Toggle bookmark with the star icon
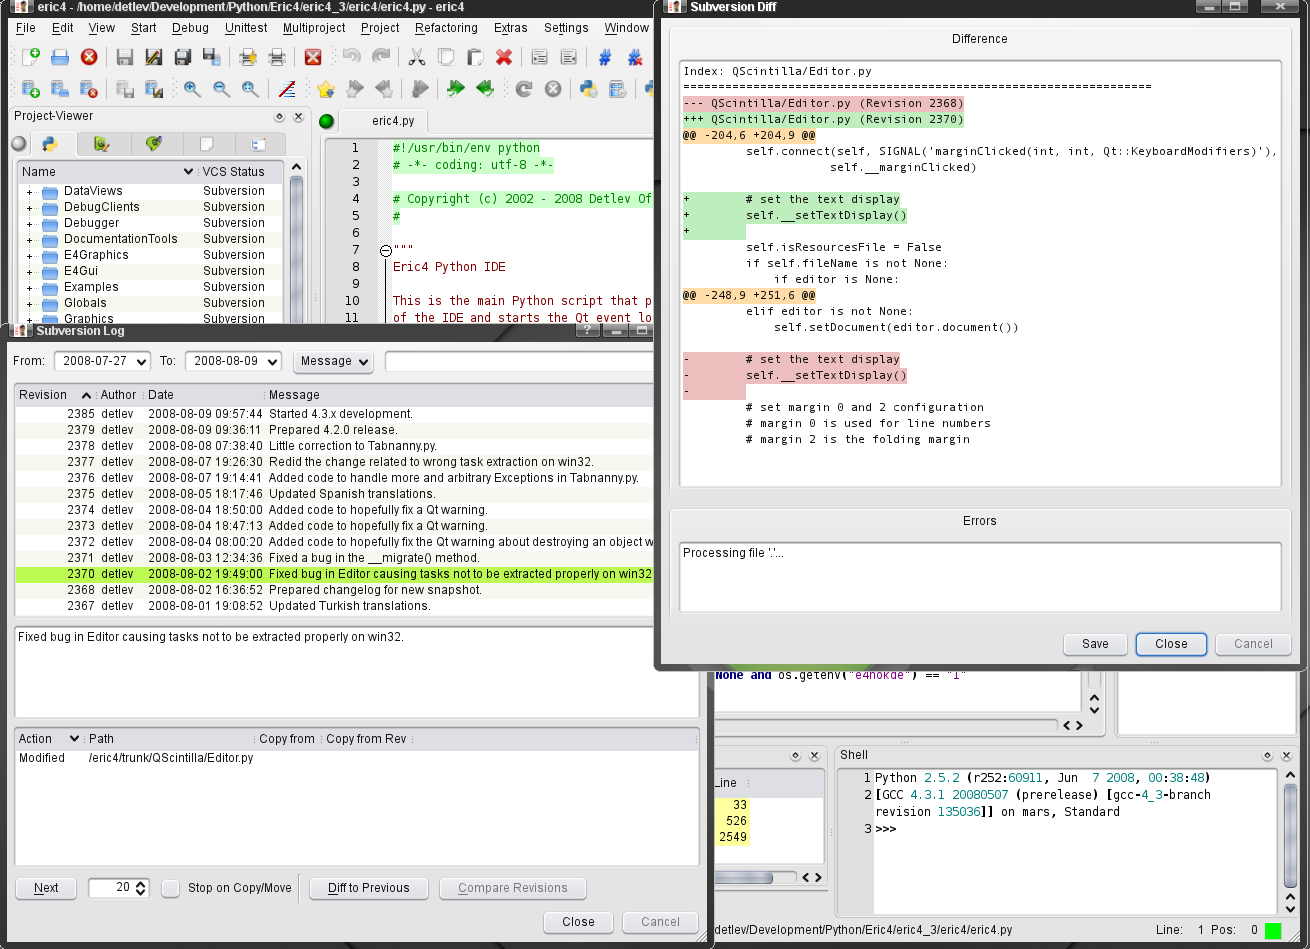The image size is (1310, 949). click(x=325, y=90)
